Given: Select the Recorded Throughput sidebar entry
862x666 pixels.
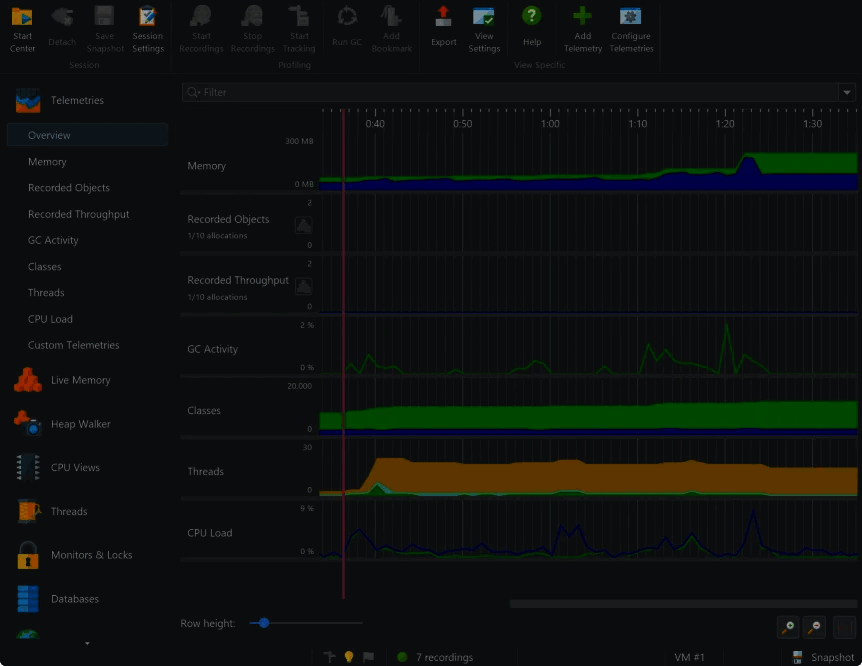Looking at the screenshot, I should click(78, 214).
